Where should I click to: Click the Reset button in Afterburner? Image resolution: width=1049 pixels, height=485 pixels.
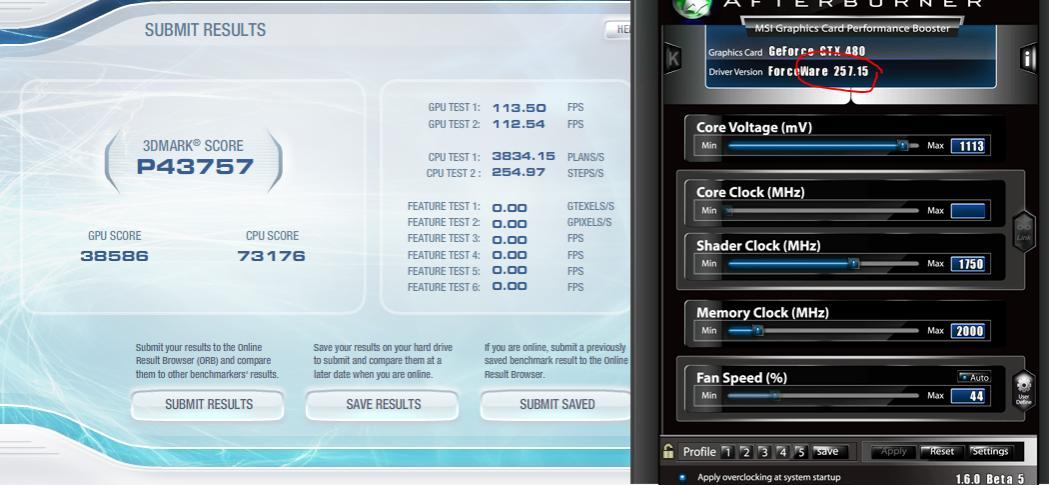[x=941, y=452]
